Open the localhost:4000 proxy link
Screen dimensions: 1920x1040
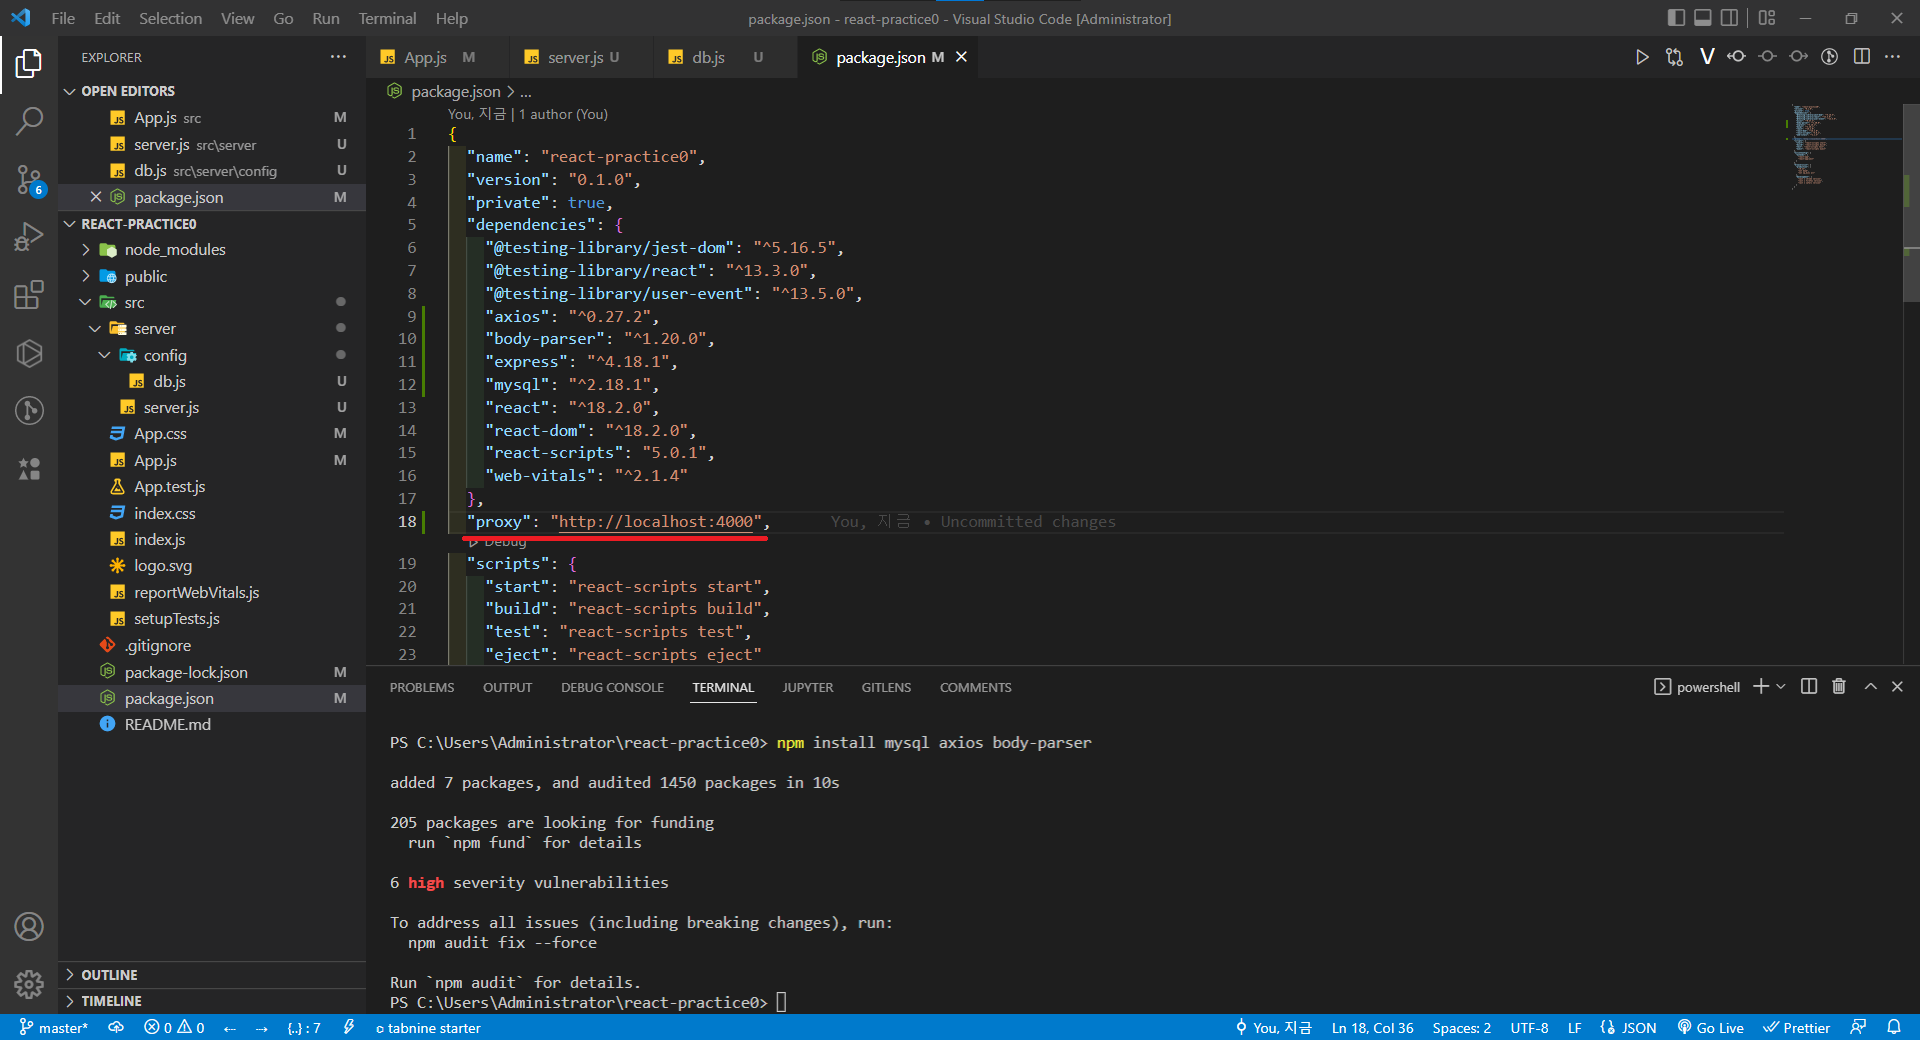(656, 521)
